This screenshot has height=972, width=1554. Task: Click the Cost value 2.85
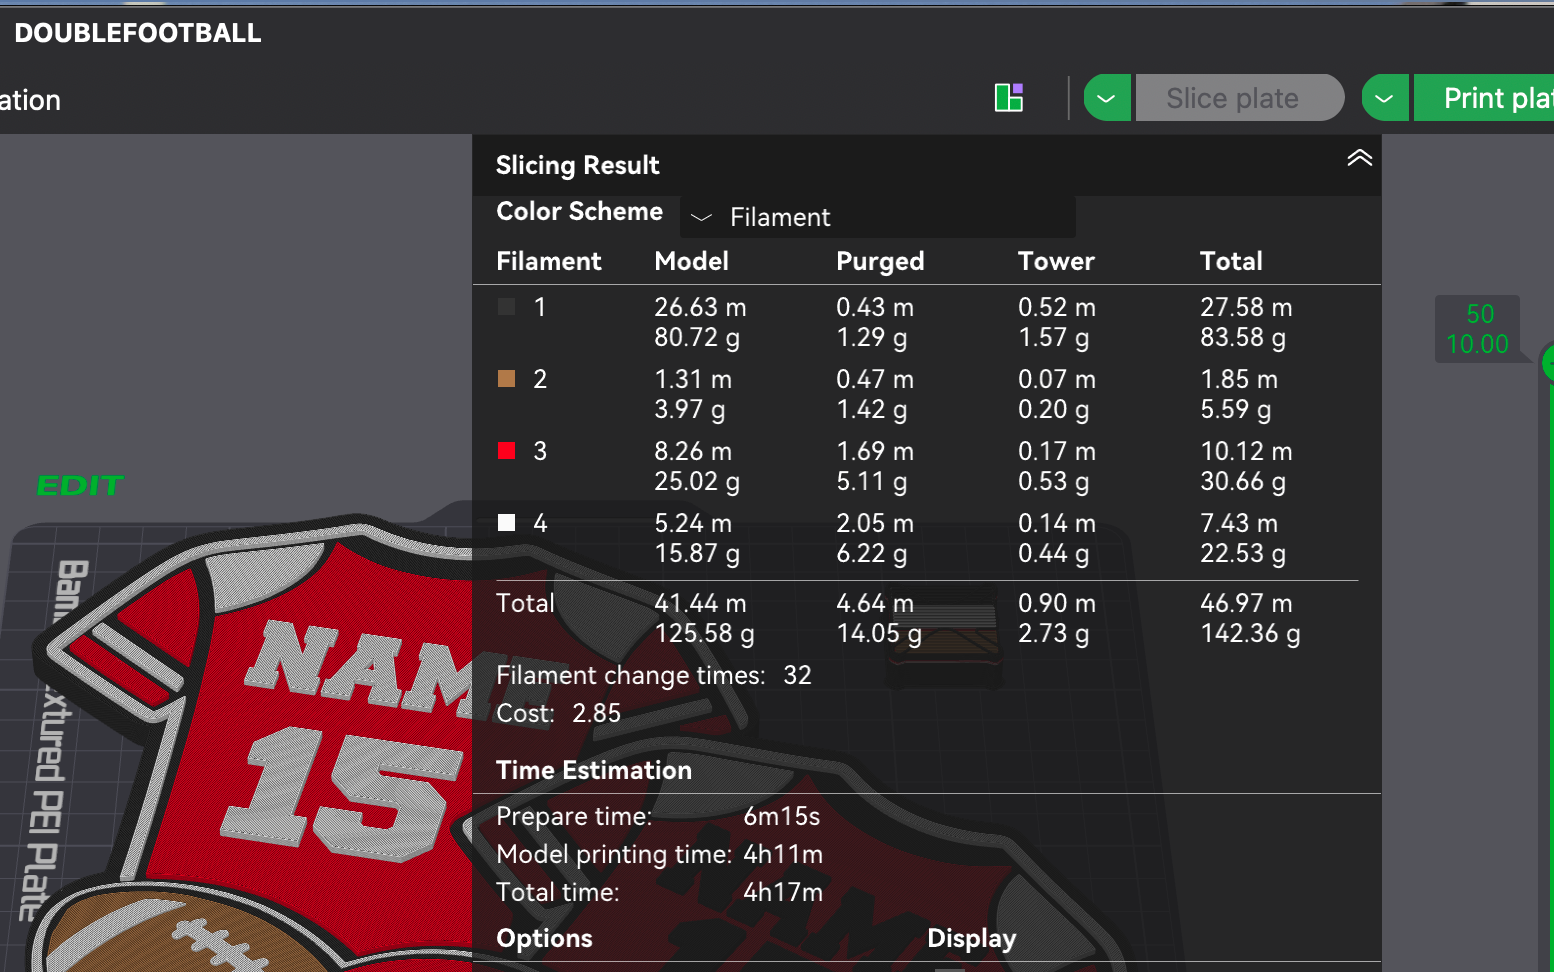(x=596, y=713)
